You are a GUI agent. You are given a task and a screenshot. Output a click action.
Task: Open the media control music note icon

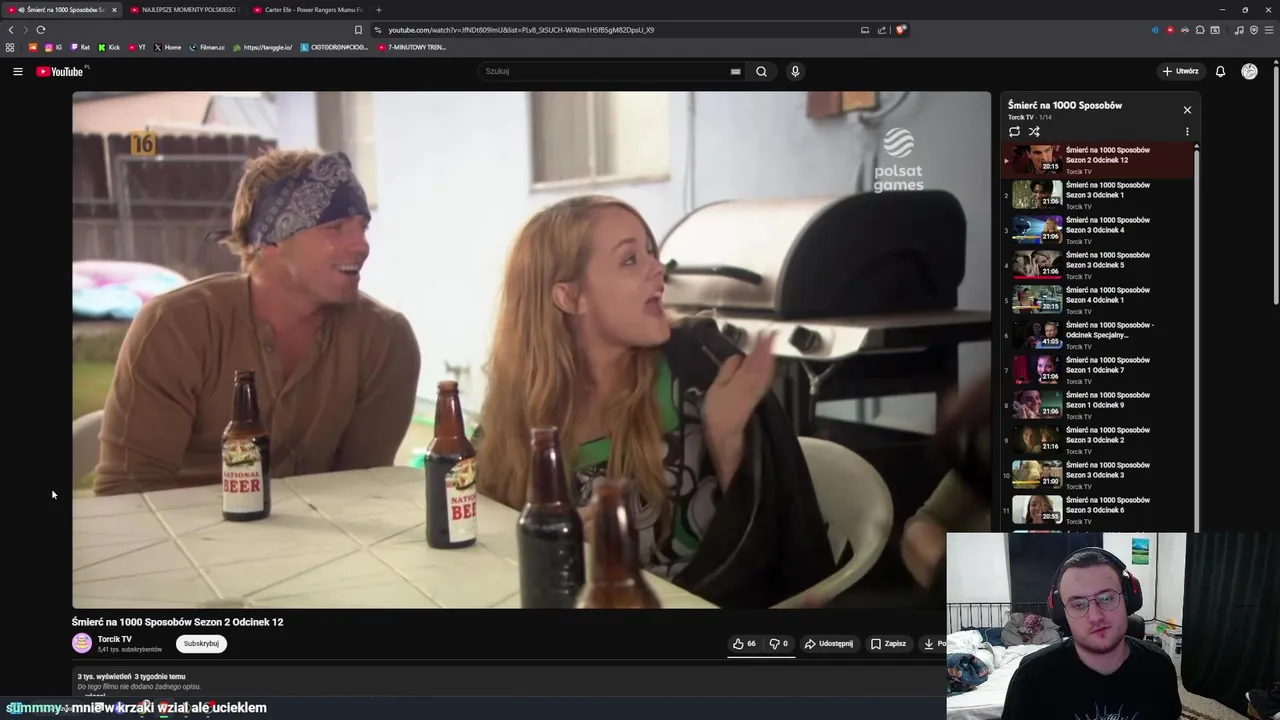pos(1239,30)
